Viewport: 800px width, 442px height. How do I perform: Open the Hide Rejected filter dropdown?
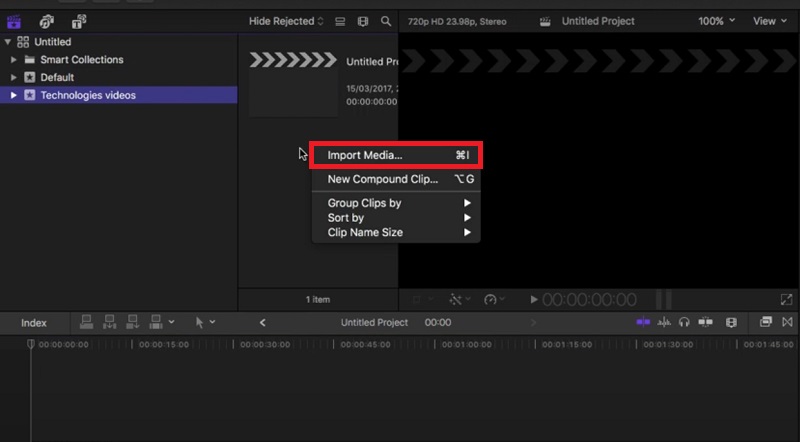[x=286, y=21]
